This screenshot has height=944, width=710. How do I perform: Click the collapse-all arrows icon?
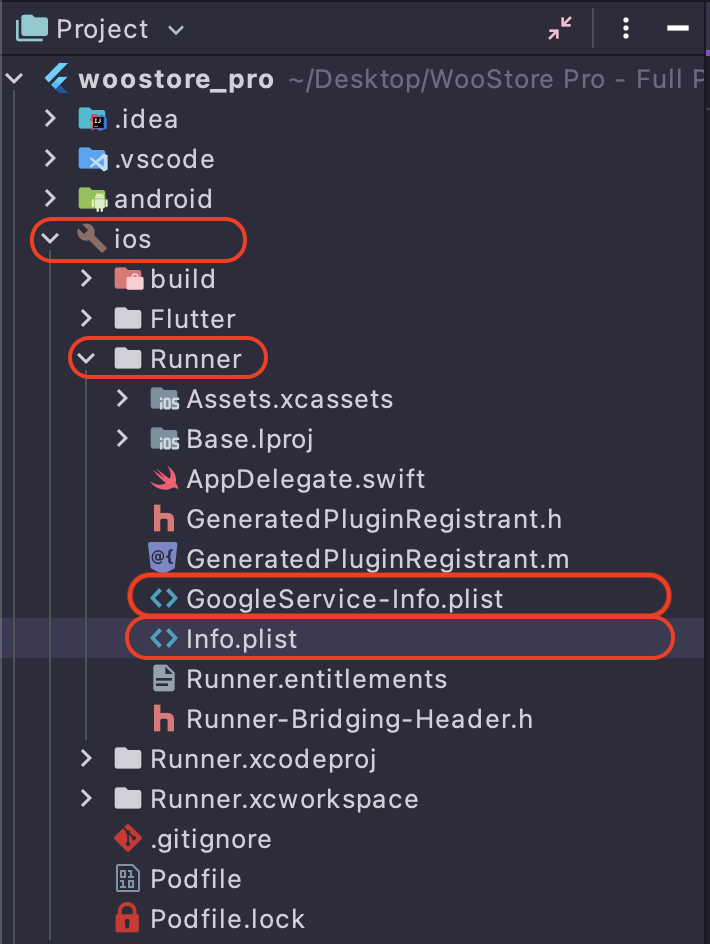coord(559,28)
